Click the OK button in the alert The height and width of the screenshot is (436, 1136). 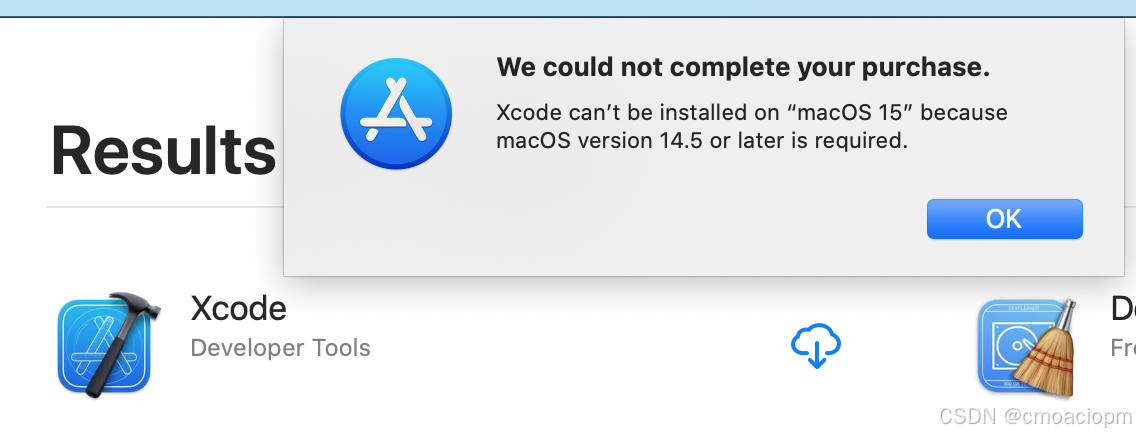tap(1004, 219)
